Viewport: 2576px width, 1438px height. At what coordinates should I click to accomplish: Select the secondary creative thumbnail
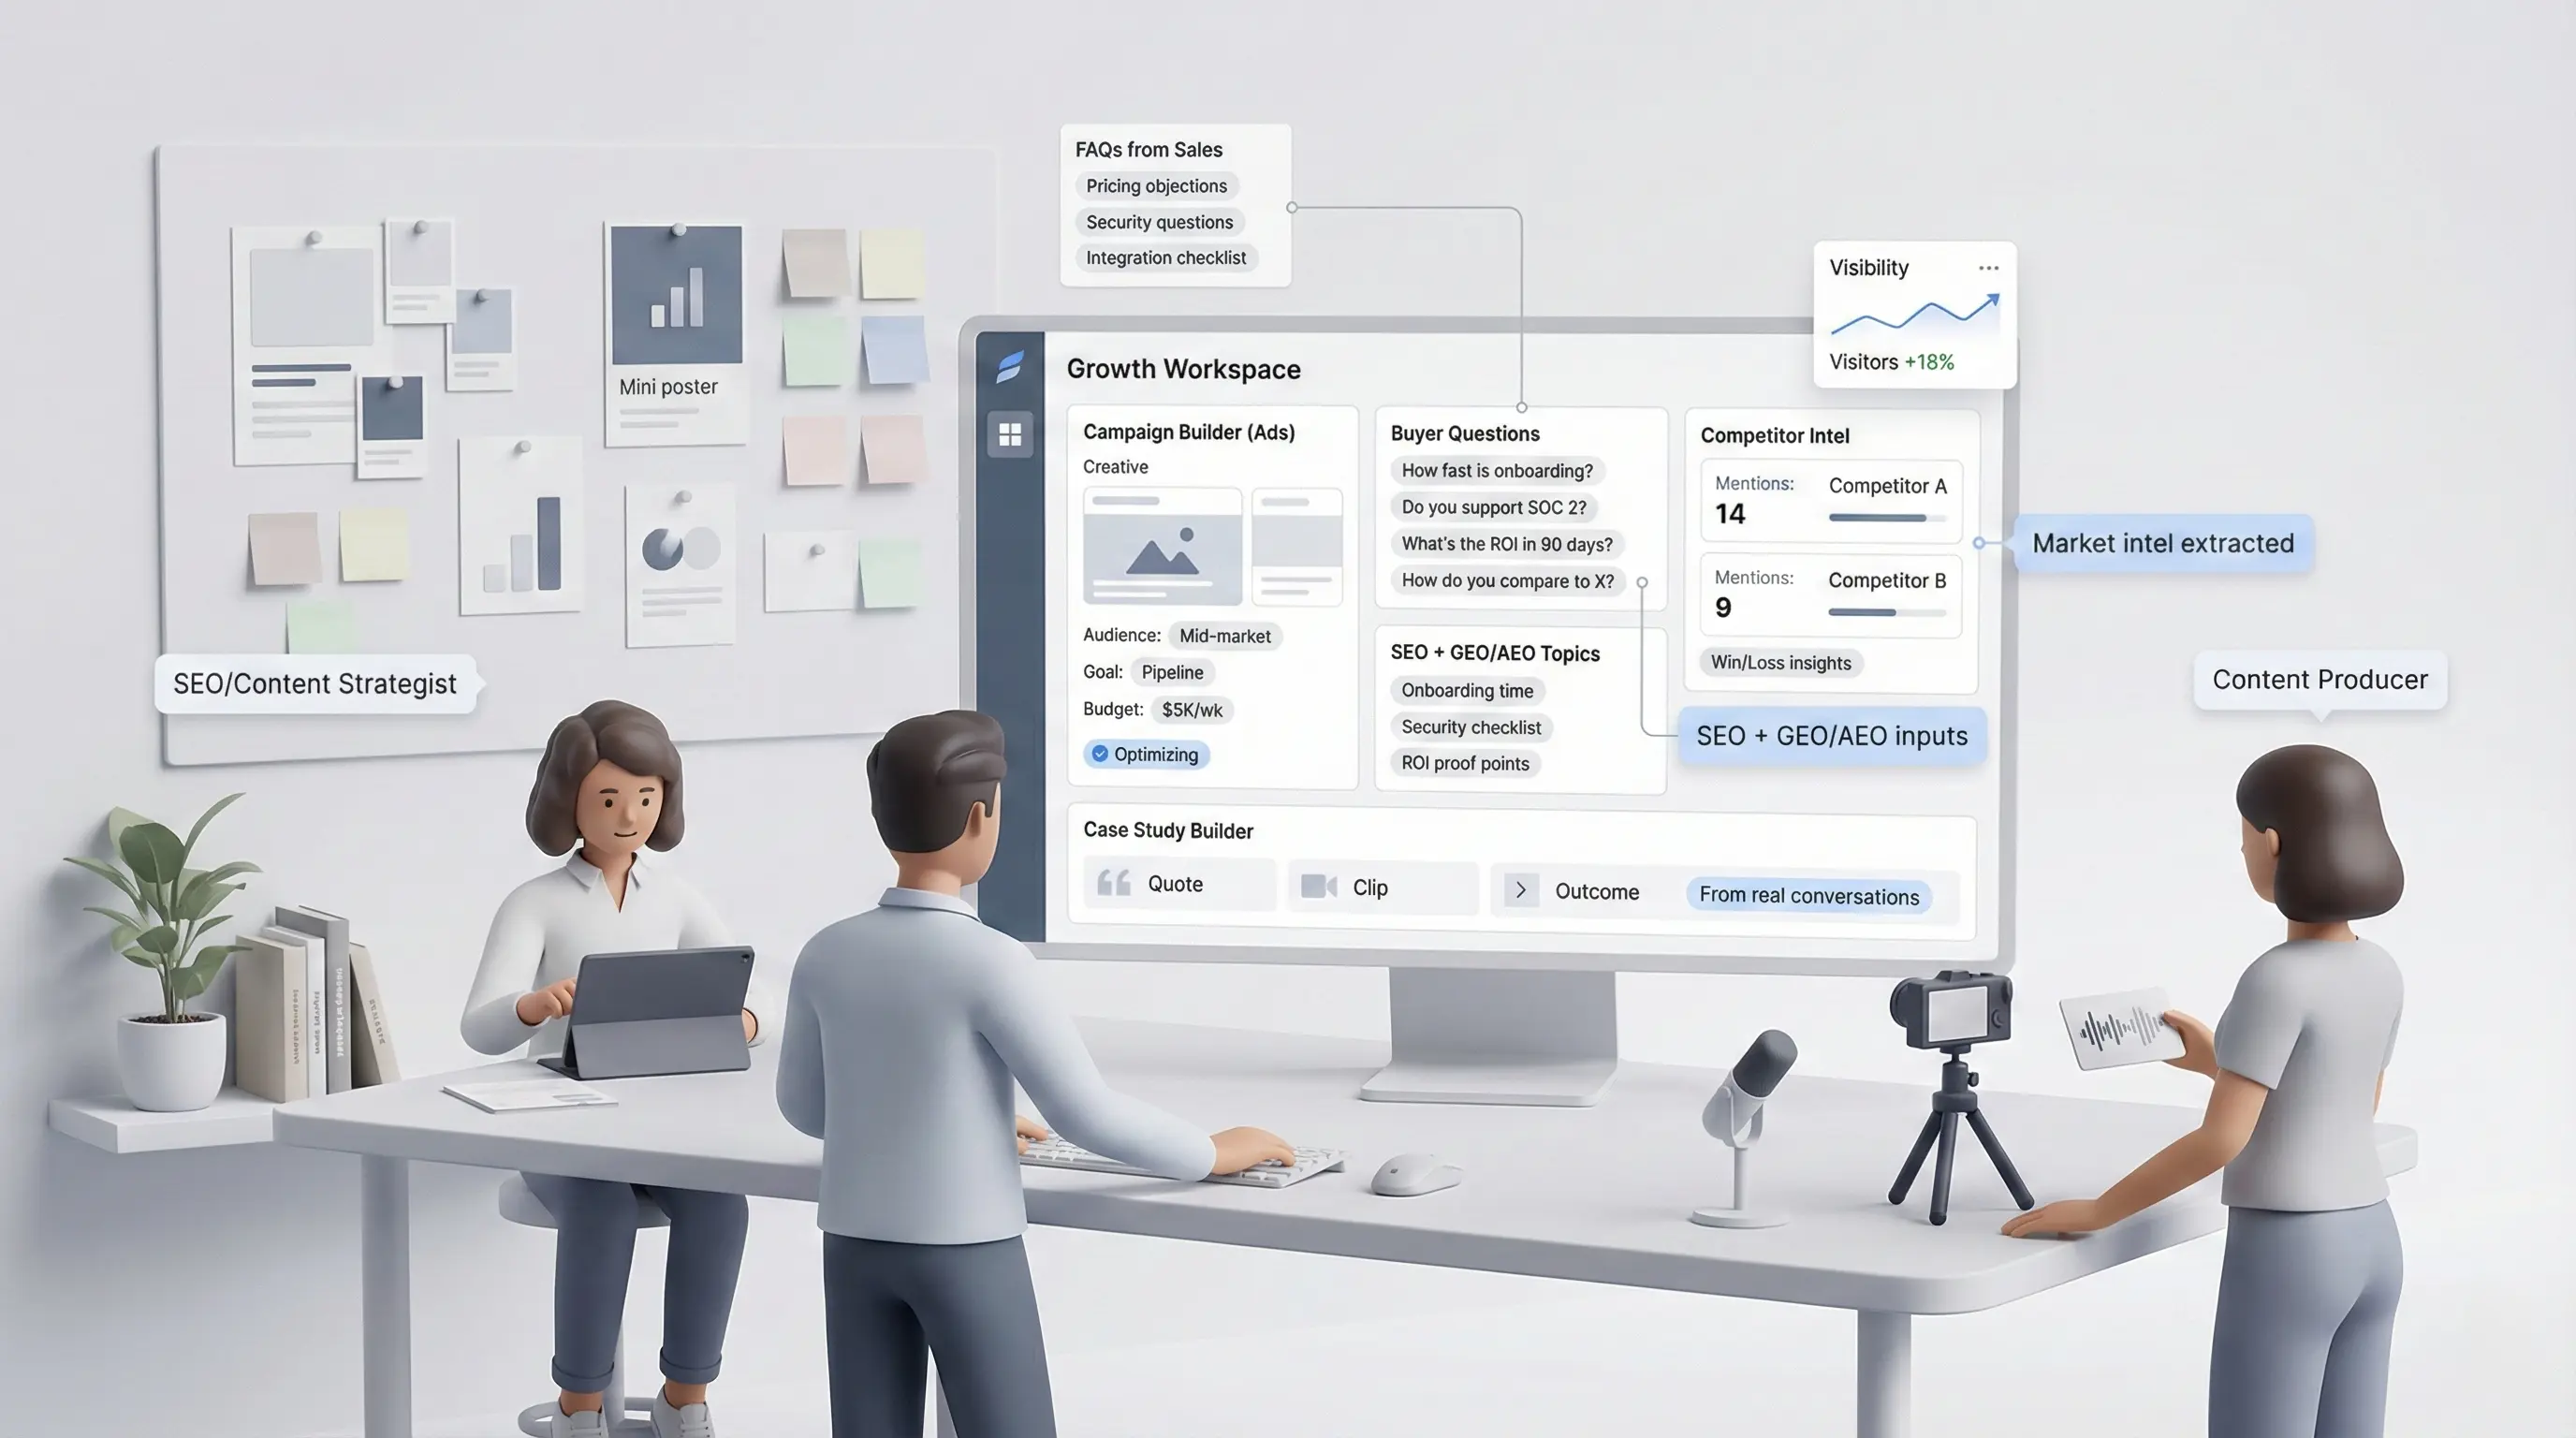click(1296, 546)
